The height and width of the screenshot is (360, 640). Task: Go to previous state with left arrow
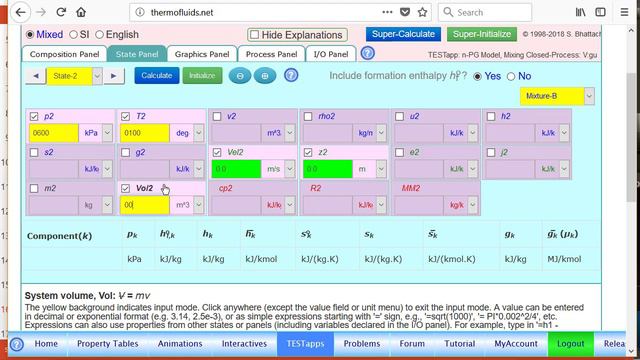36,76
